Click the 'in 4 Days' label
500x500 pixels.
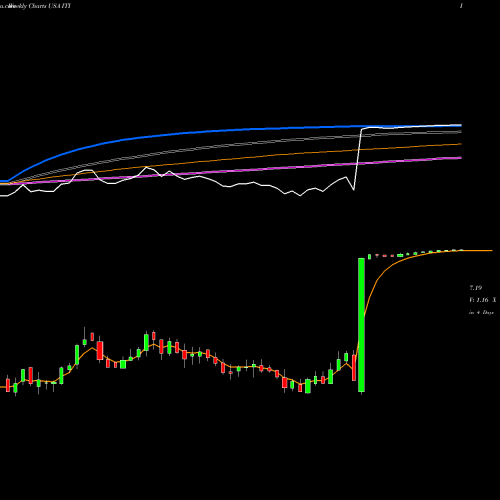coord(481,313)
